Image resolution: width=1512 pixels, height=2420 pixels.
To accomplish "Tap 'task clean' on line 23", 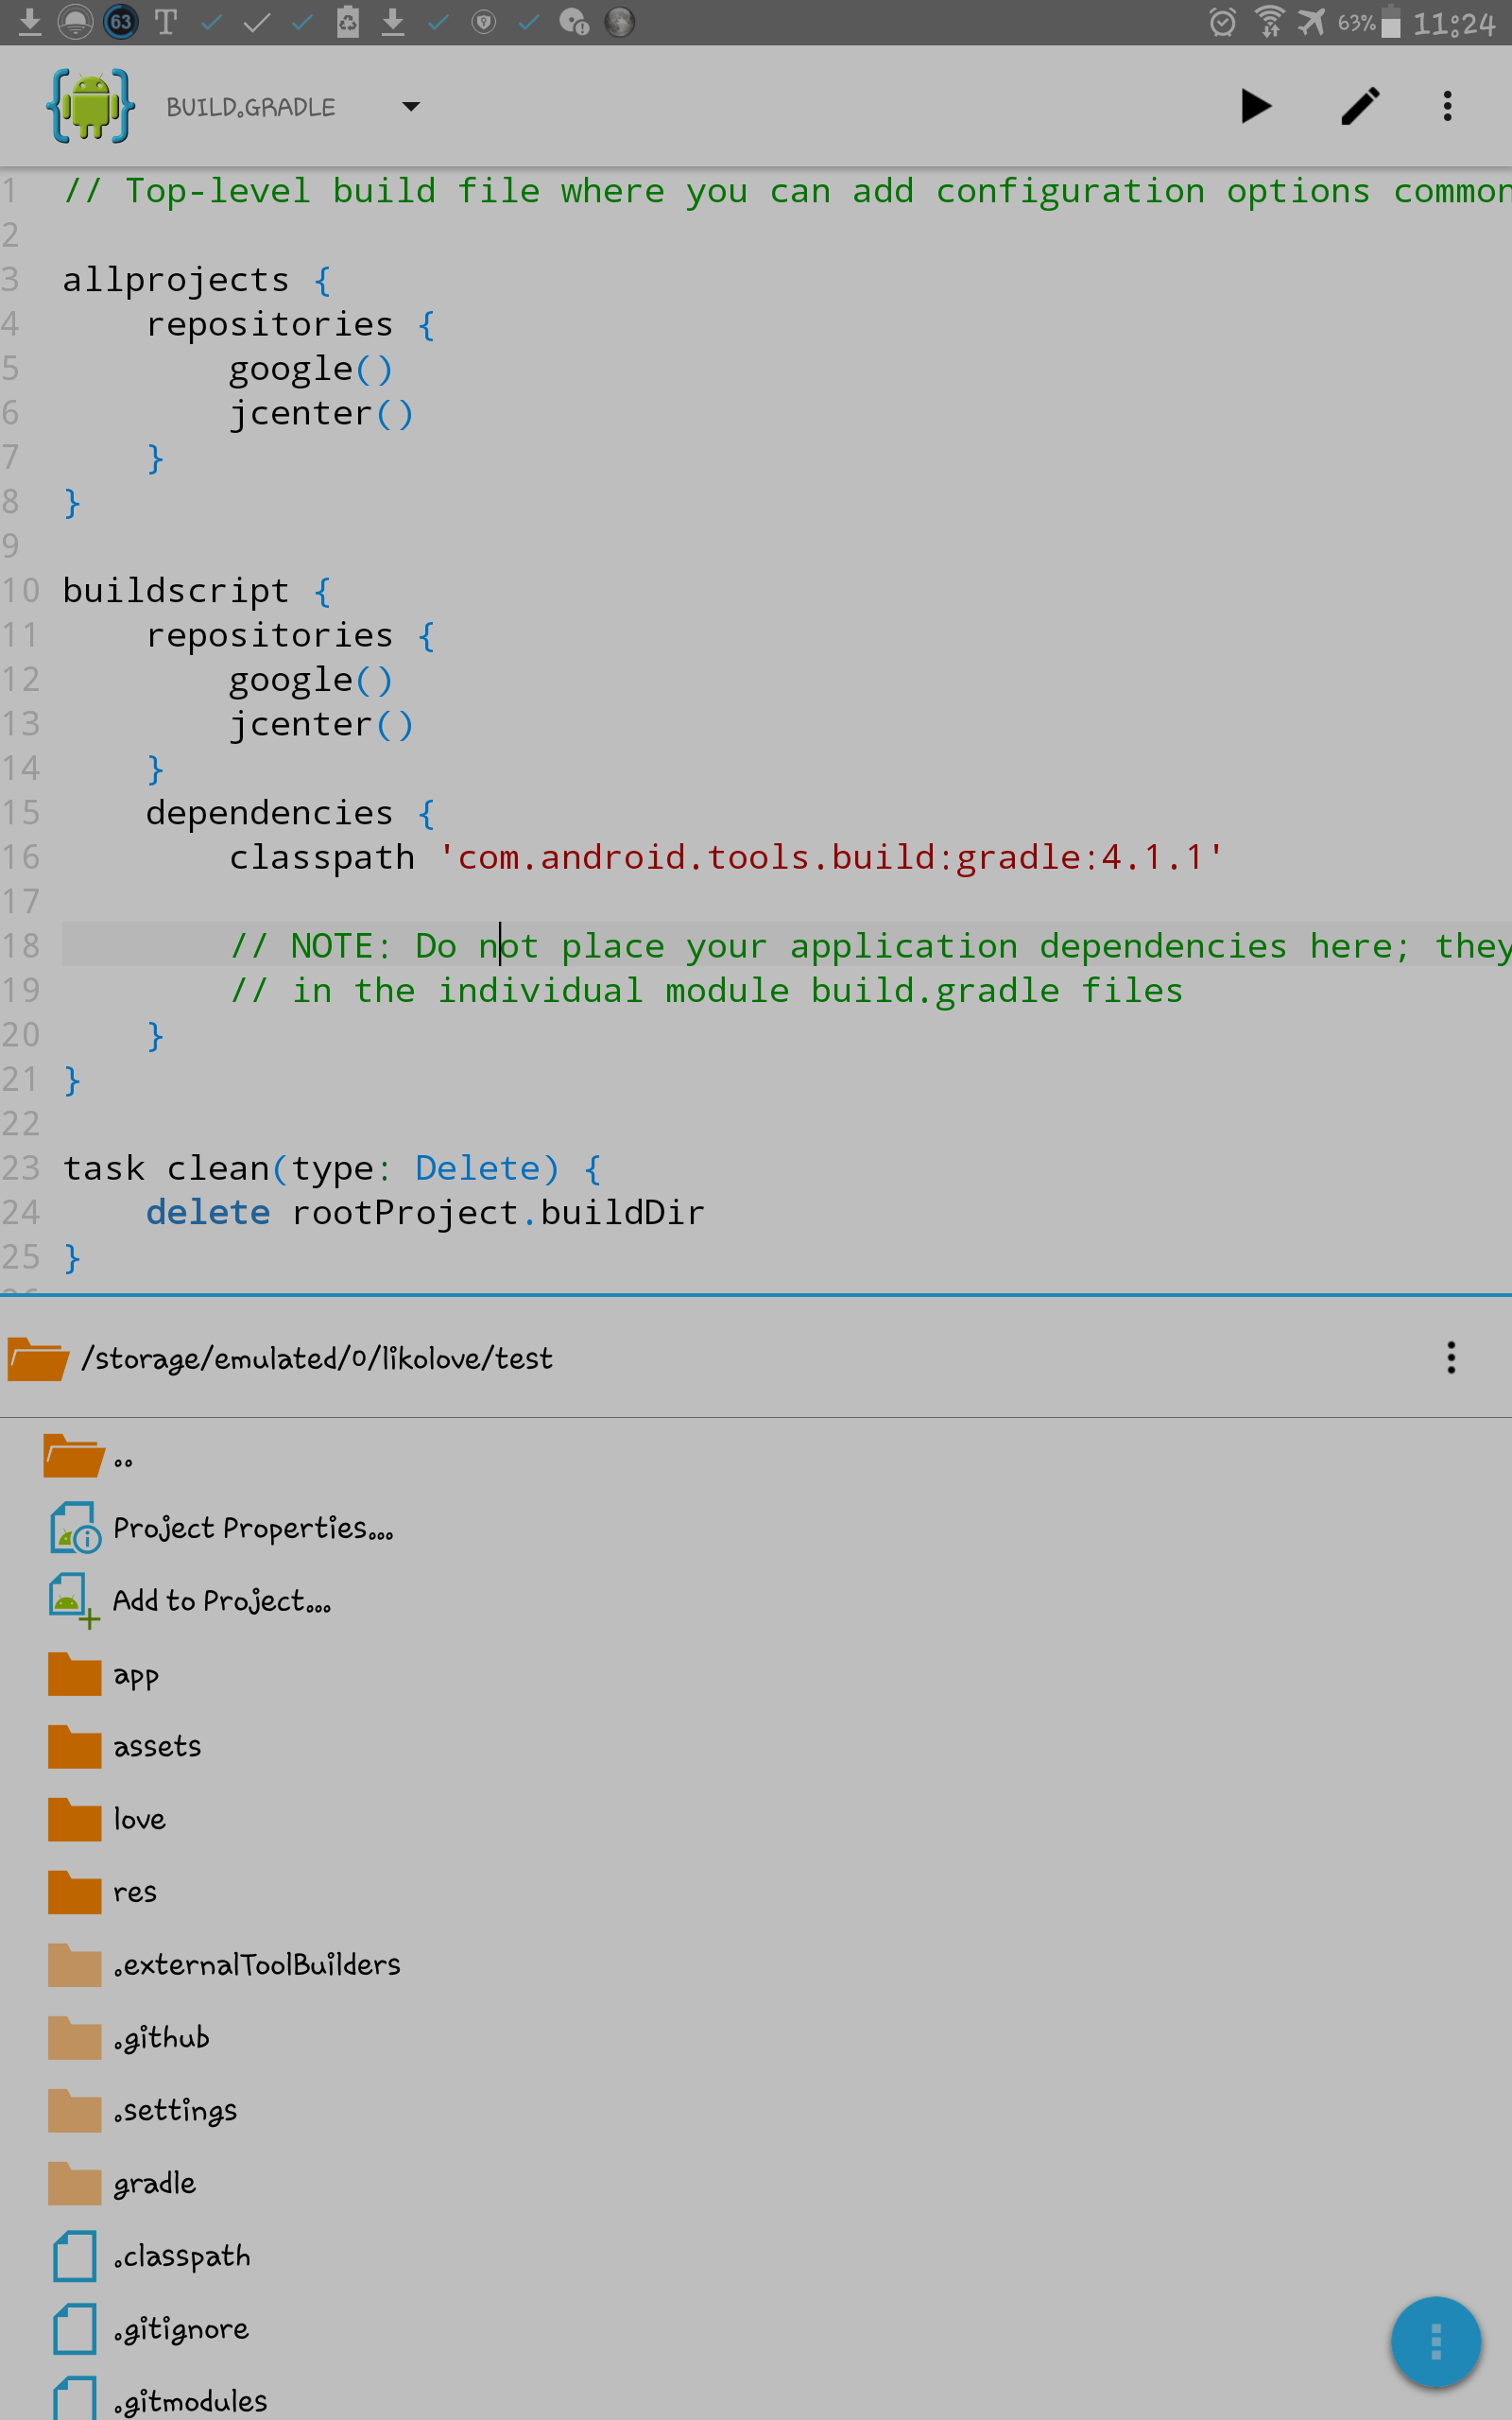I will 166,1168.
